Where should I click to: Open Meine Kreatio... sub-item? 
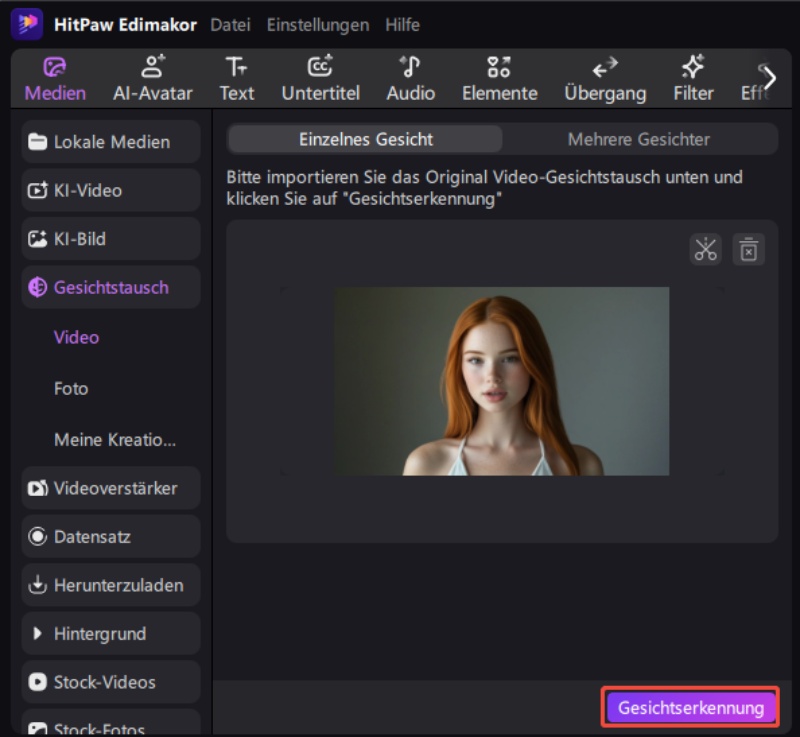point(115,440)
